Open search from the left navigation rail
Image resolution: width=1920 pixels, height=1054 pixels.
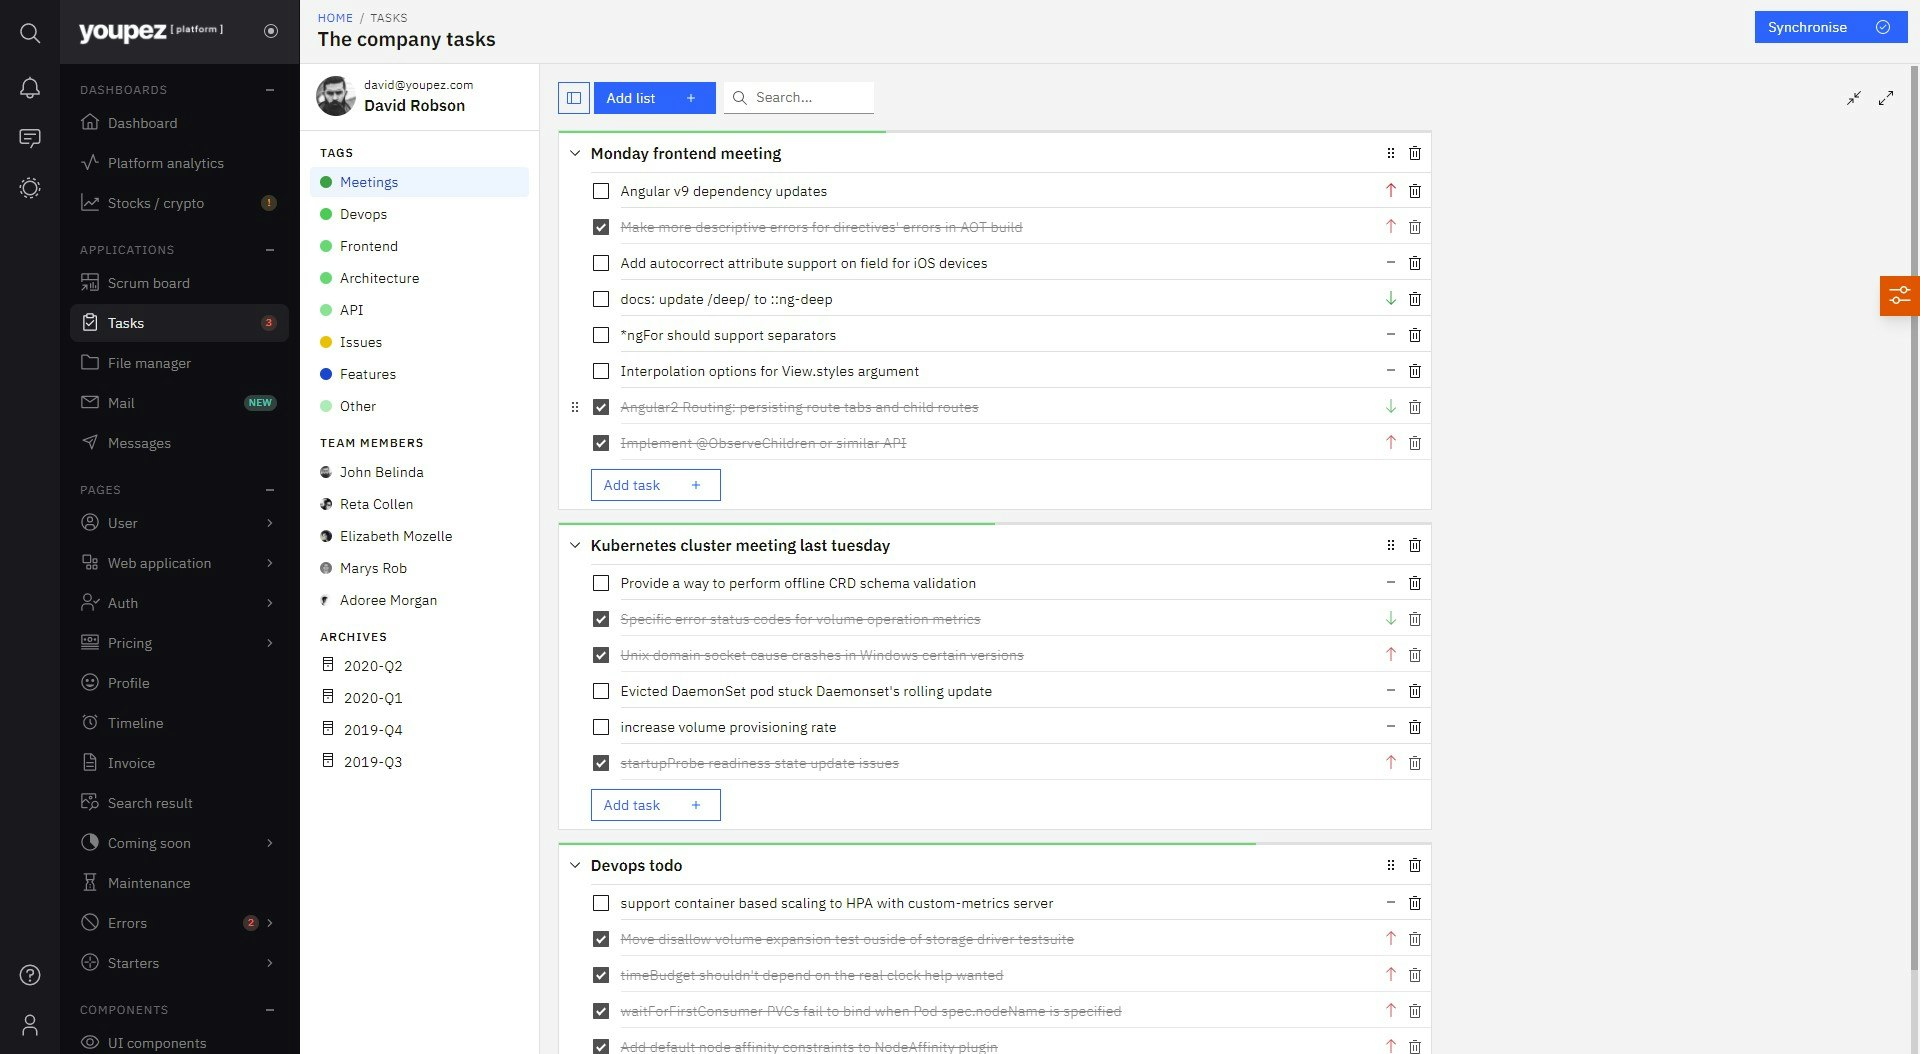[x=30, y=33]
